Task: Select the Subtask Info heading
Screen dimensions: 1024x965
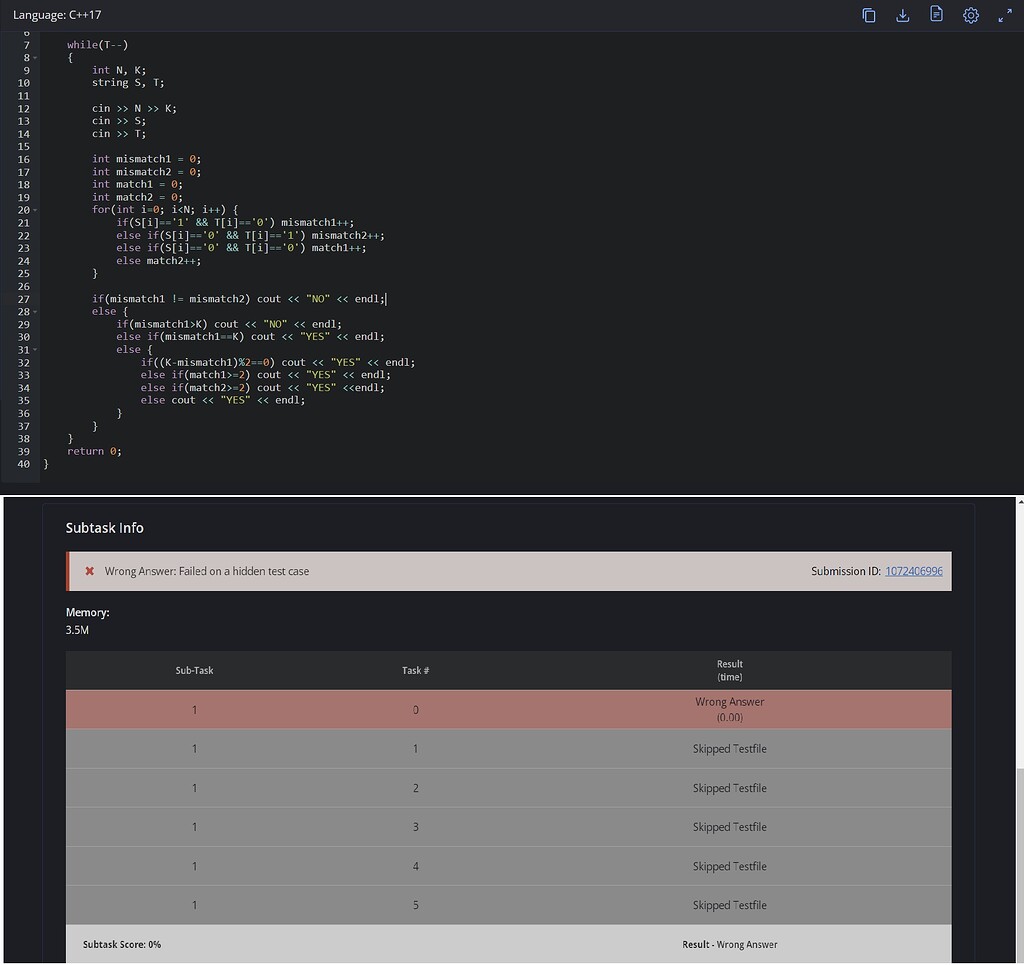Action: coord(103,528)
